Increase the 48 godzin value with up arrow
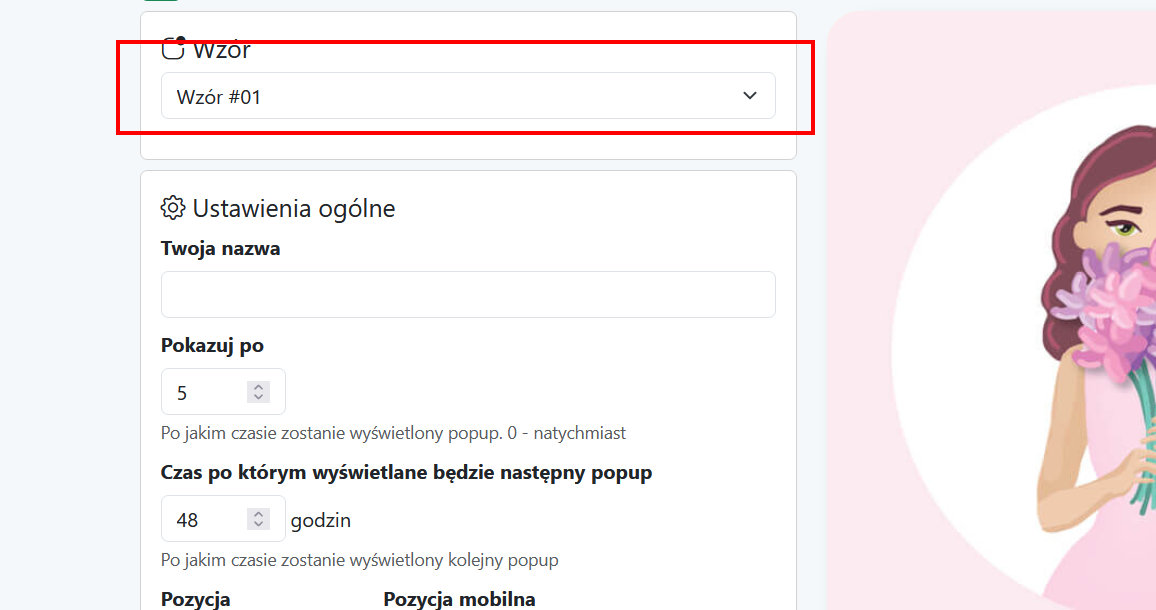This screenshot has width=1156, height=610. (258, 513)
